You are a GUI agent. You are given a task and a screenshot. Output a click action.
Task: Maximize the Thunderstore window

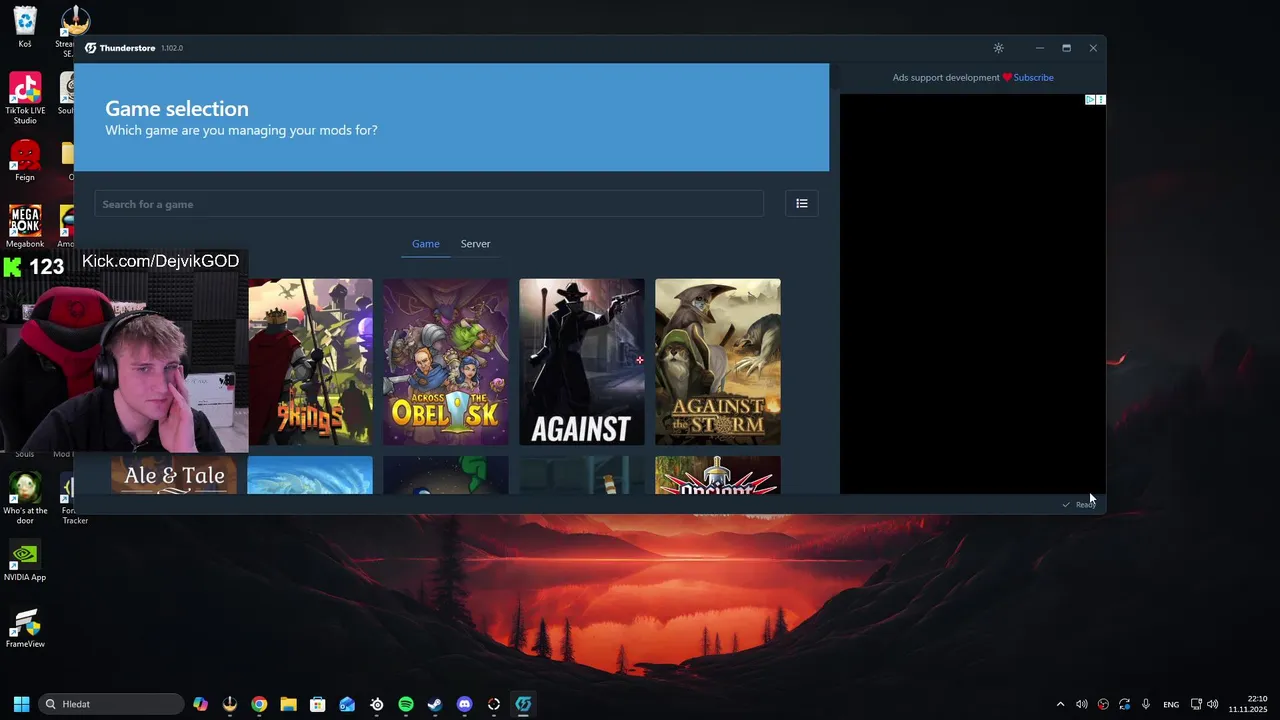point(1066,48)
